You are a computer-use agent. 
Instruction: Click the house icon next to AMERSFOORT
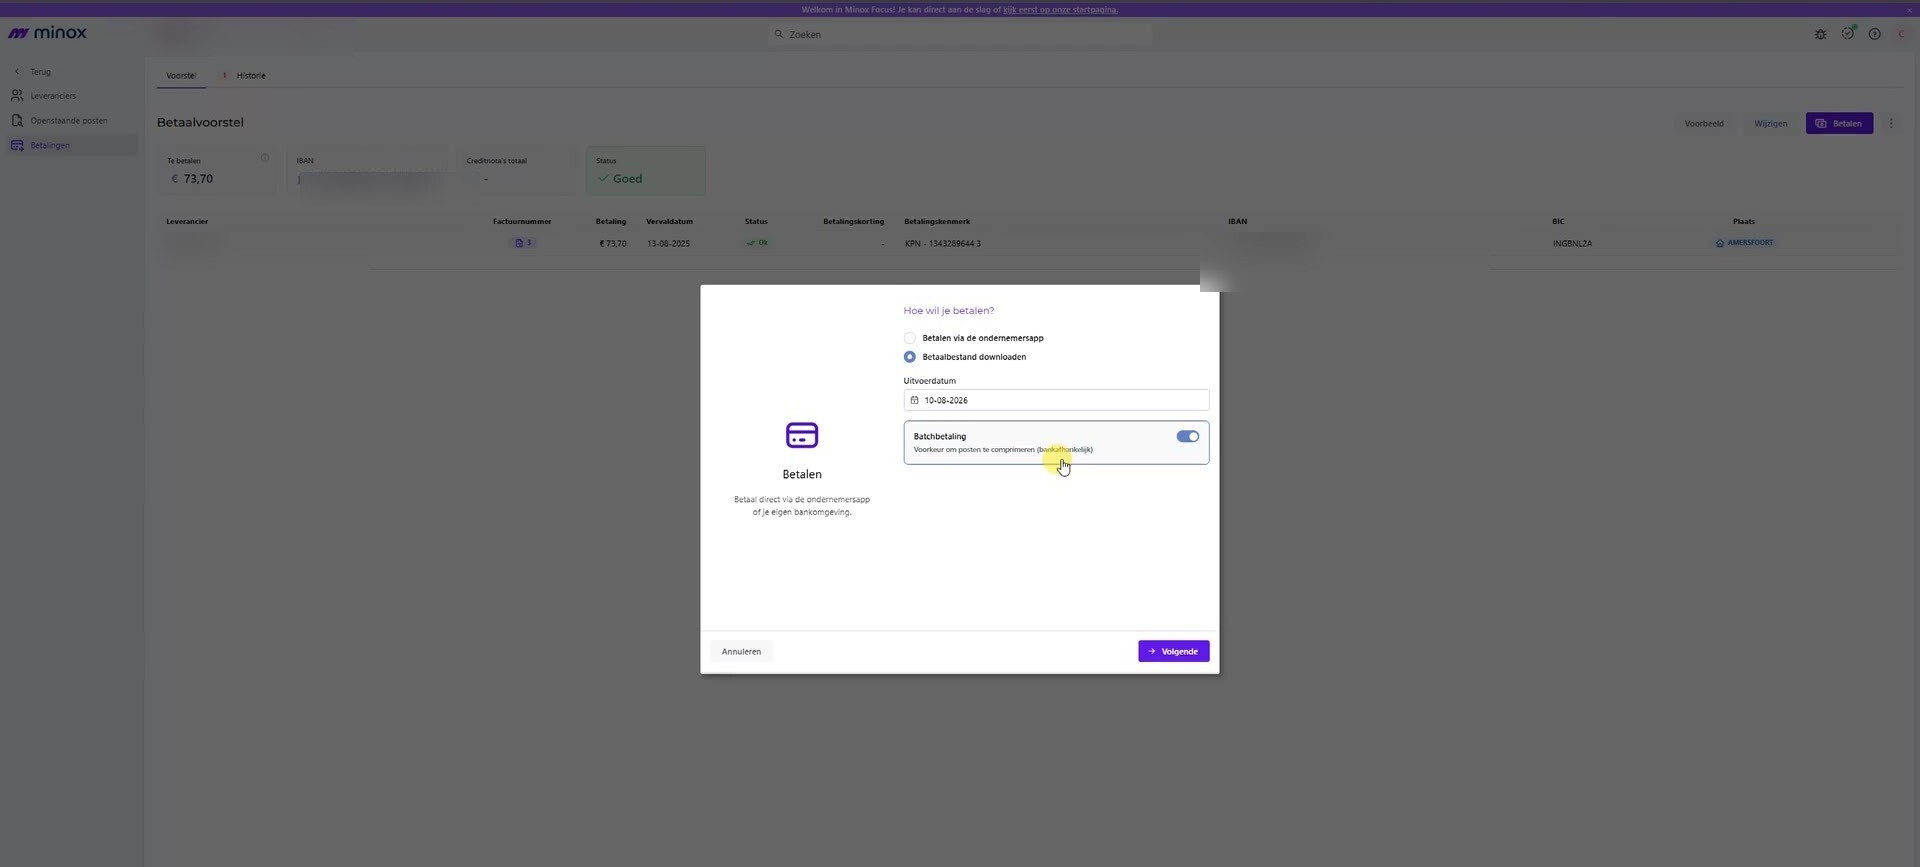pos(1720,243)
